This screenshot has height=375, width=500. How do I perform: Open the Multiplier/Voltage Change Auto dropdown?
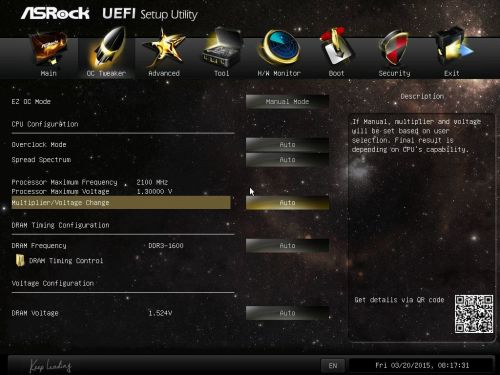point(287,203)
